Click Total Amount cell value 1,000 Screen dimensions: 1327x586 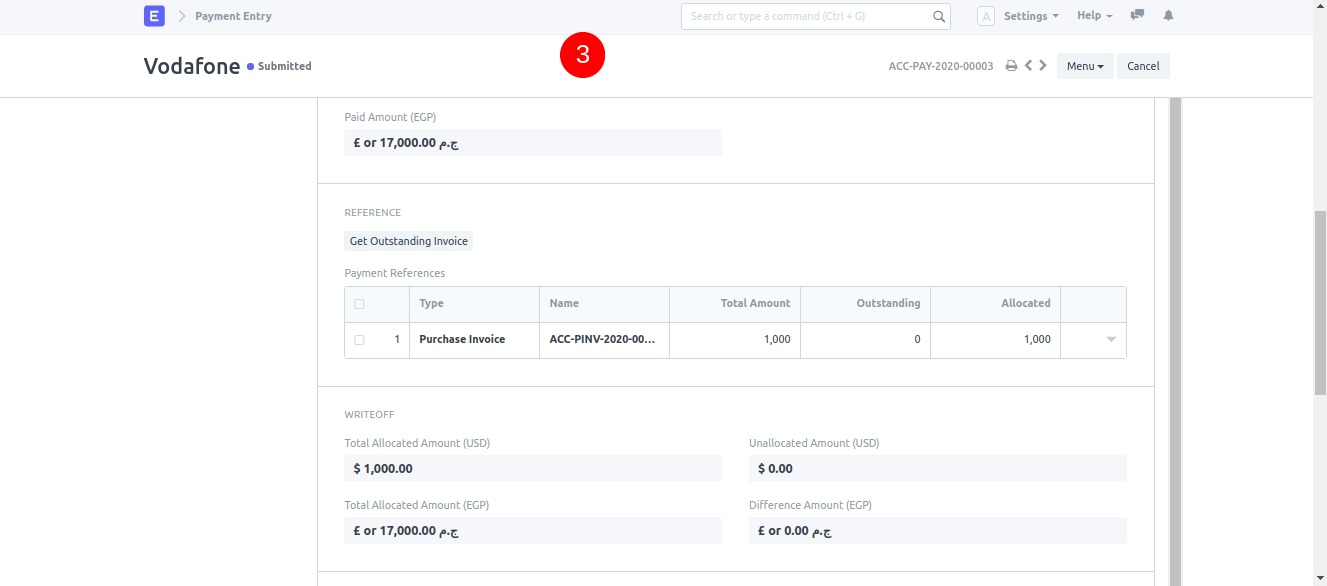pyautogui.click(x=735, y=340)
